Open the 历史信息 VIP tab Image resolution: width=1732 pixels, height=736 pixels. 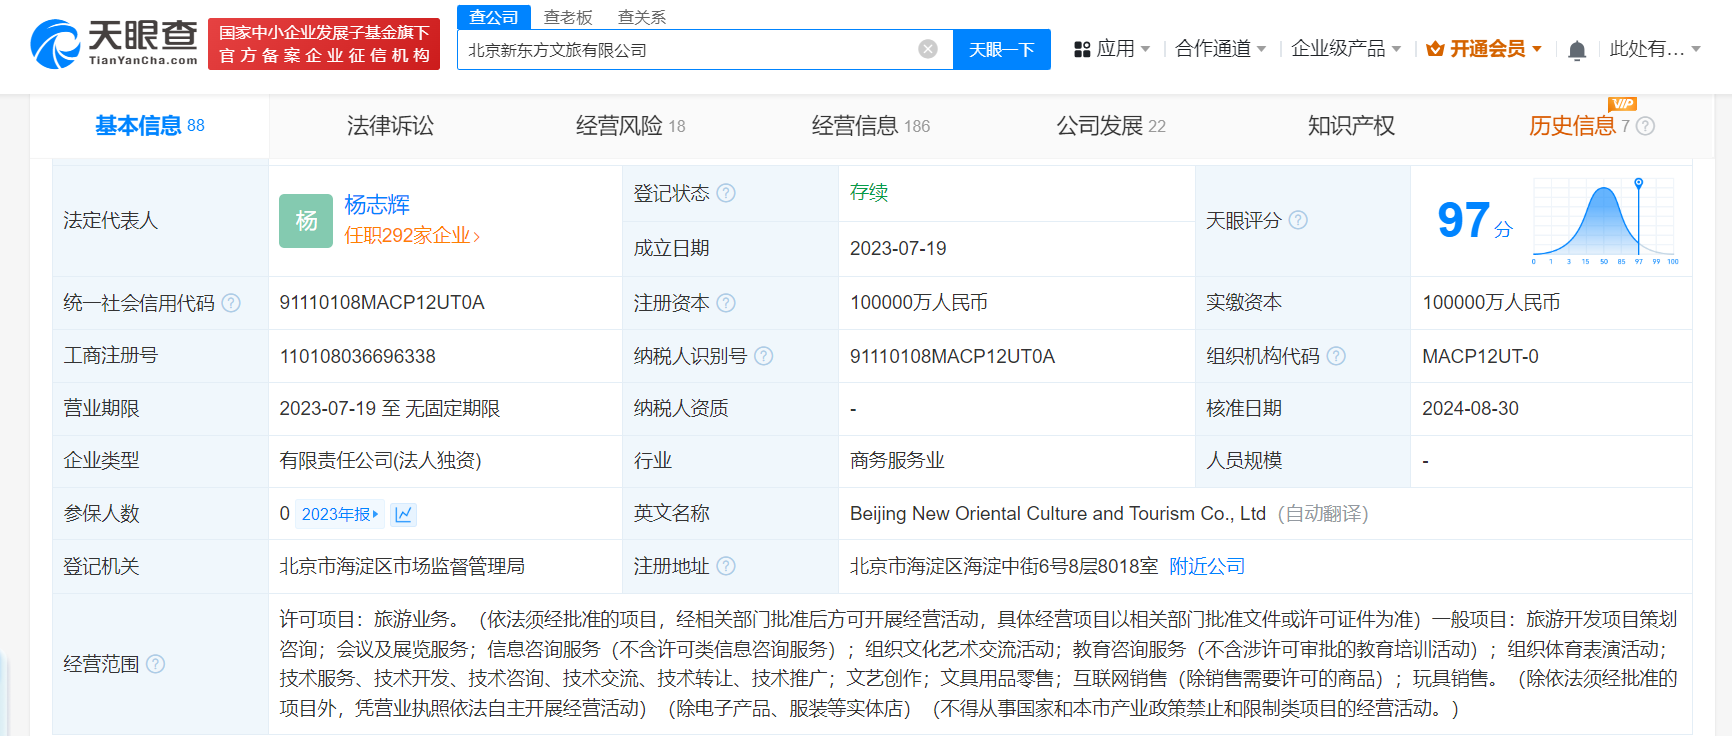point(1579,126)
